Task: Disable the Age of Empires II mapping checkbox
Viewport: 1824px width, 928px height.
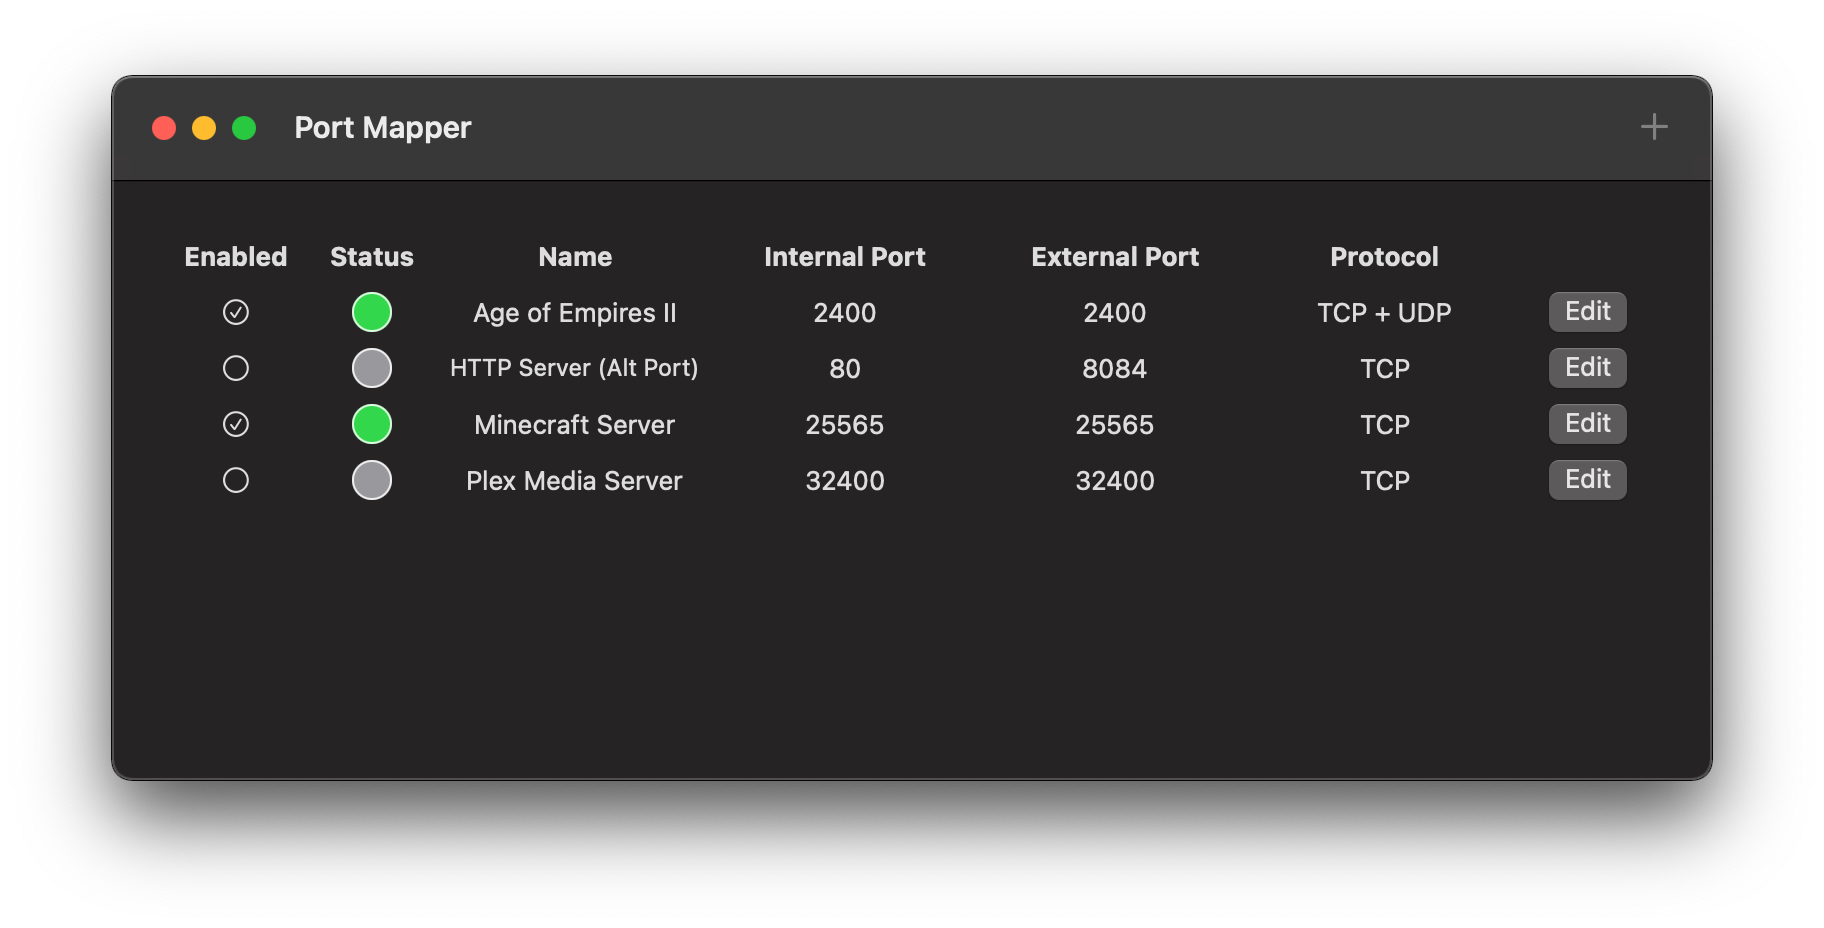Action: (x=236, y=312)
